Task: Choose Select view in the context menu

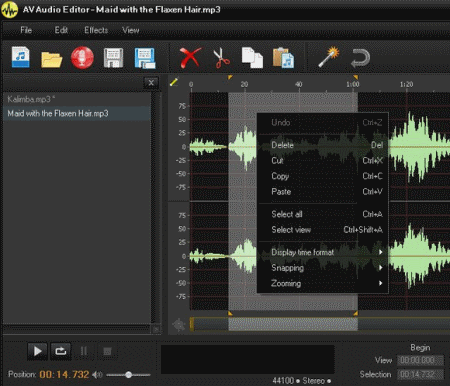Action: [x=322, y=230]
